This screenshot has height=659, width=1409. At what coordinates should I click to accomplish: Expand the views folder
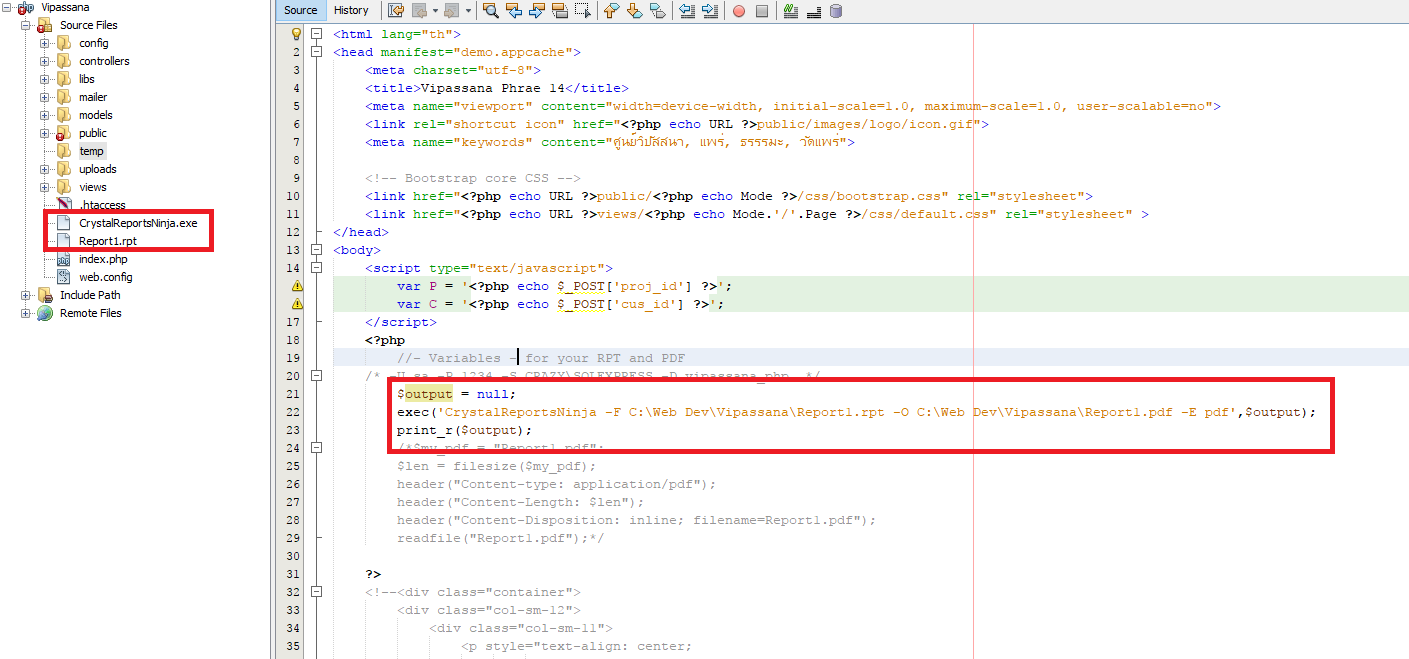coord(44,187)
